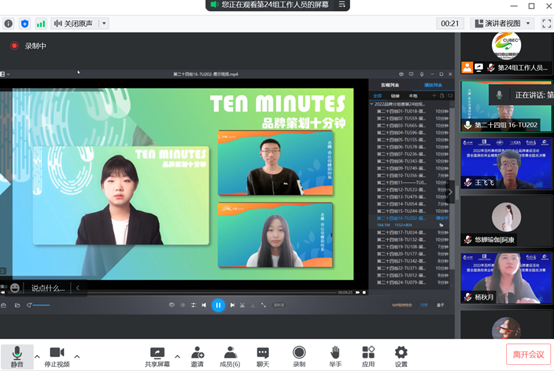Expand the arrow beside 停止视频
The height and width of the screenshot is (371, 554).
click(x=77, y=357)
